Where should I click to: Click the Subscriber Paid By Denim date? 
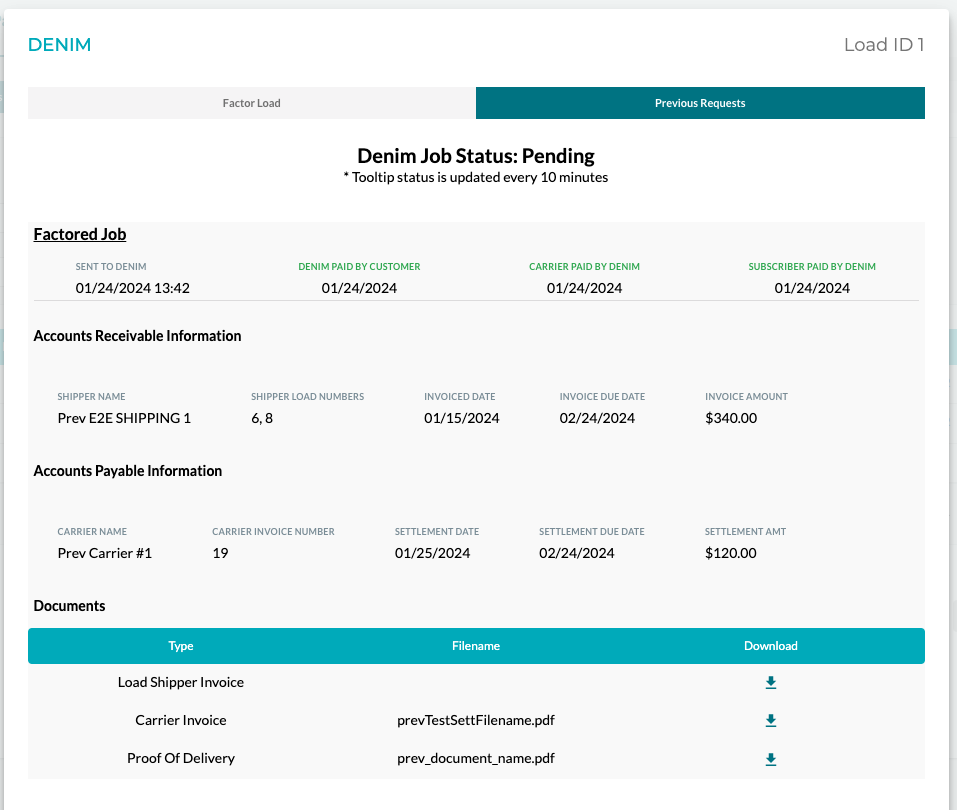point(812,288)
